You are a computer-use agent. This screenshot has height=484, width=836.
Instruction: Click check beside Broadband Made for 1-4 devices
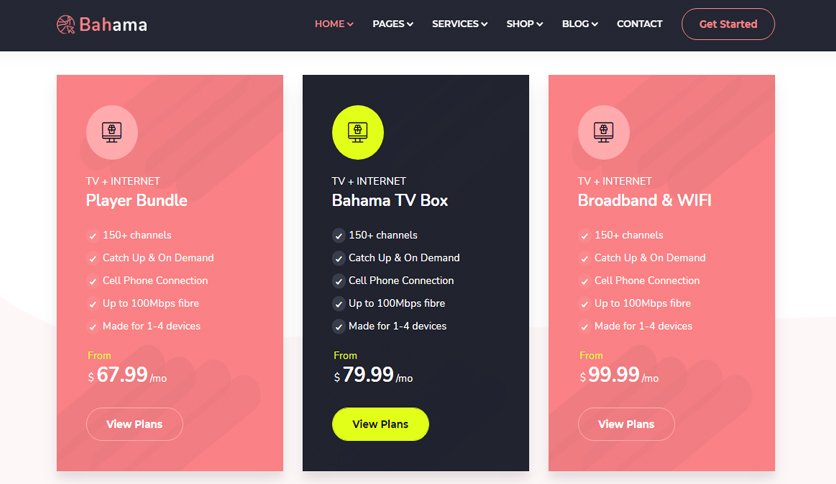click(x=584, y=326)
